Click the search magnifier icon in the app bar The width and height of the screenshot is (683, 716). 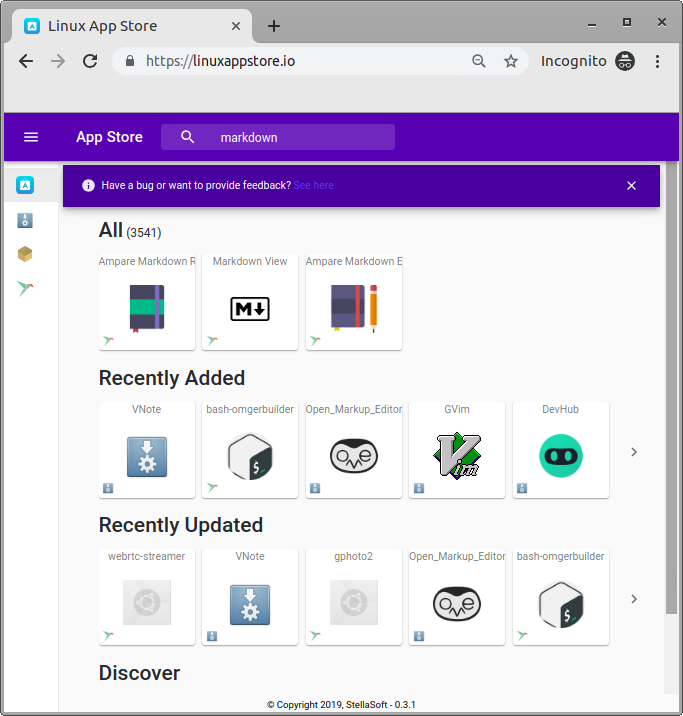click(x=187, y=137)
